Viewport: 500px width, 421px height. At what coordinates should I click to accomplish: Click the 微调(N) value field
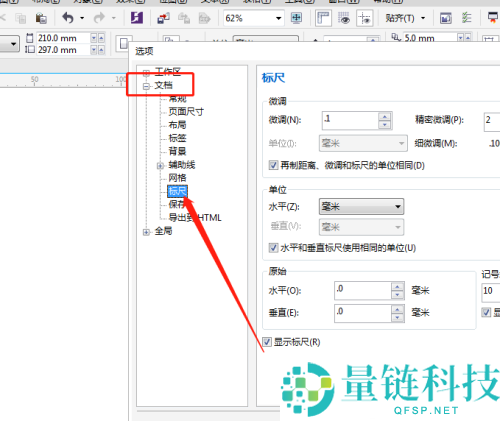click(x=350, y=120)
